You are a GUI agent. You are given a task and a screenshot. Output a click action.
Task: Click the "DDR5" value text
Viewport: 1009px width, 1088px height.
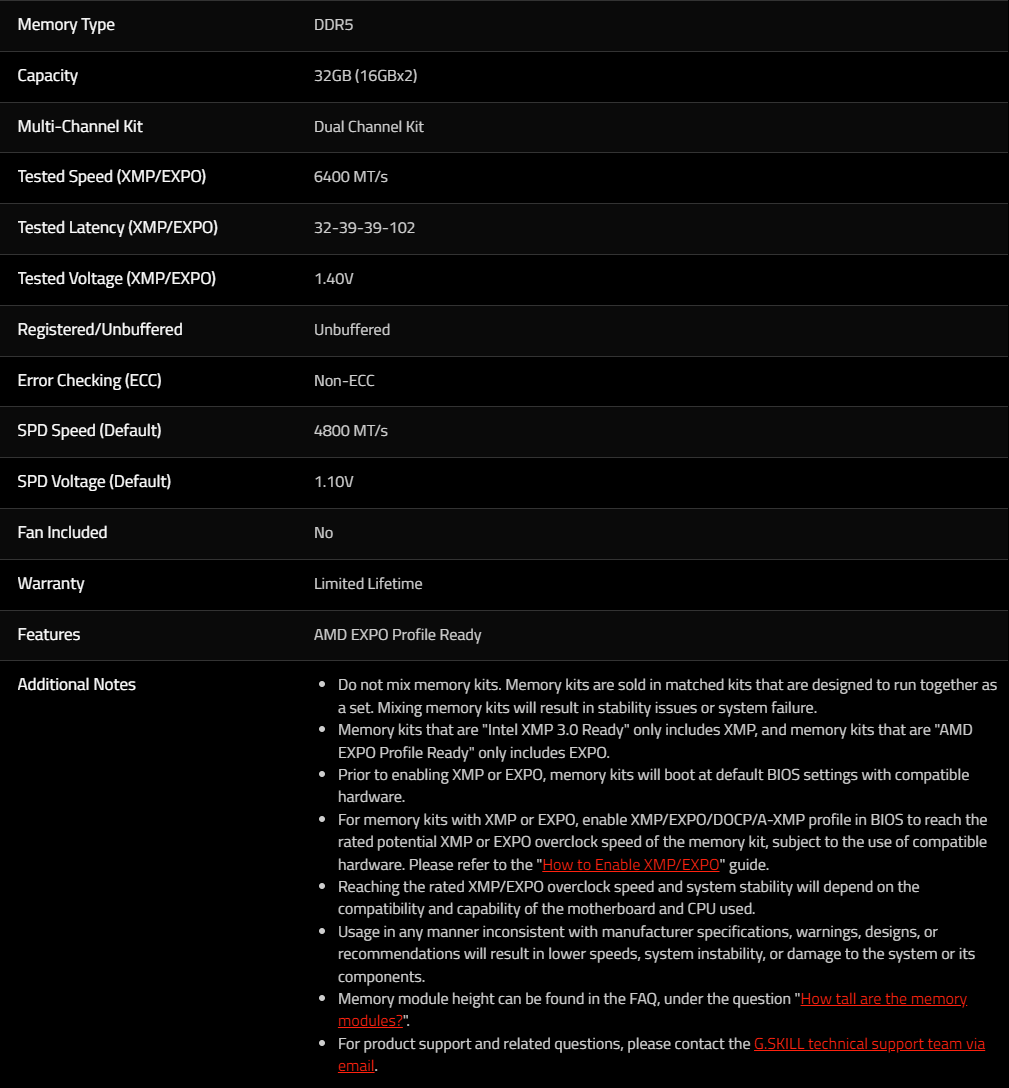[x=333, y=25]
